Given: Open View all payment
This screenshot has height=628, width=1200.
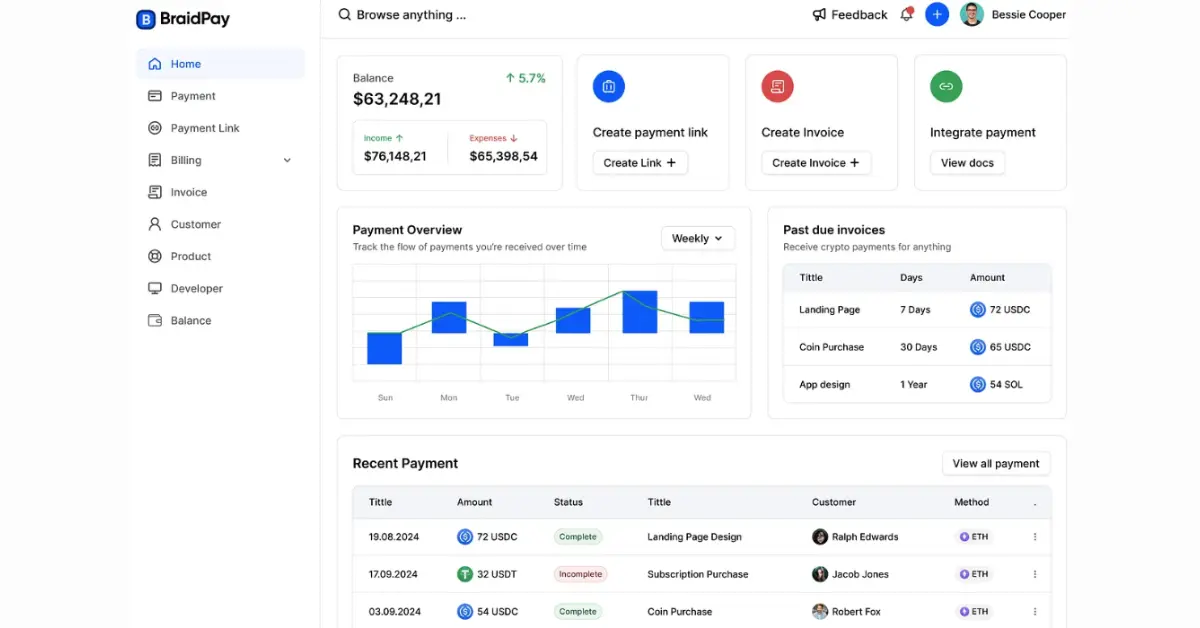Looking at the screenshot, I should point(995,463).
